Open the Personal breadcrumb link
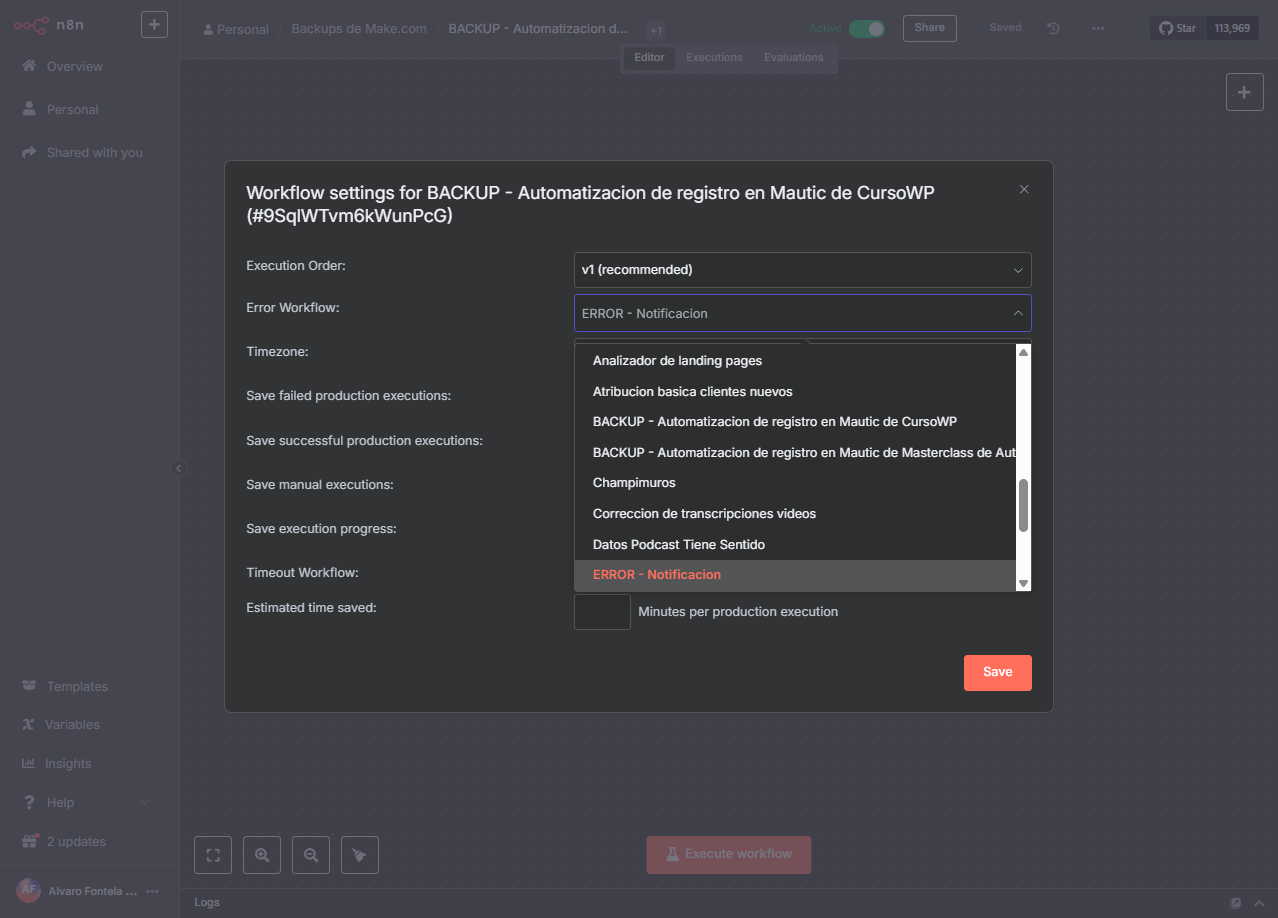The height and width of the screenshot is (918, 1278). (x=236, y=29)
